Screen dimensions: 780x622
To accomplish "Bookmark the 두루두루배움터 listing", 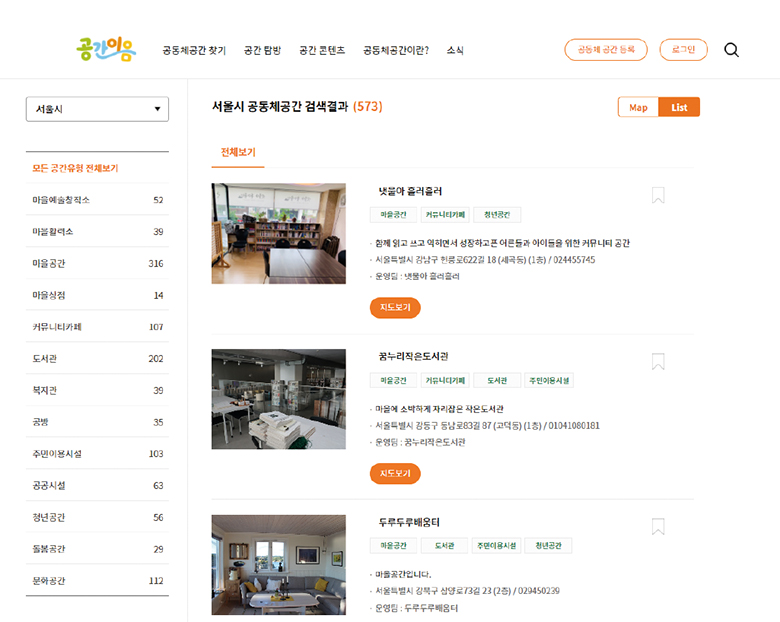I will pyautogui.click(x=658, y=527).
